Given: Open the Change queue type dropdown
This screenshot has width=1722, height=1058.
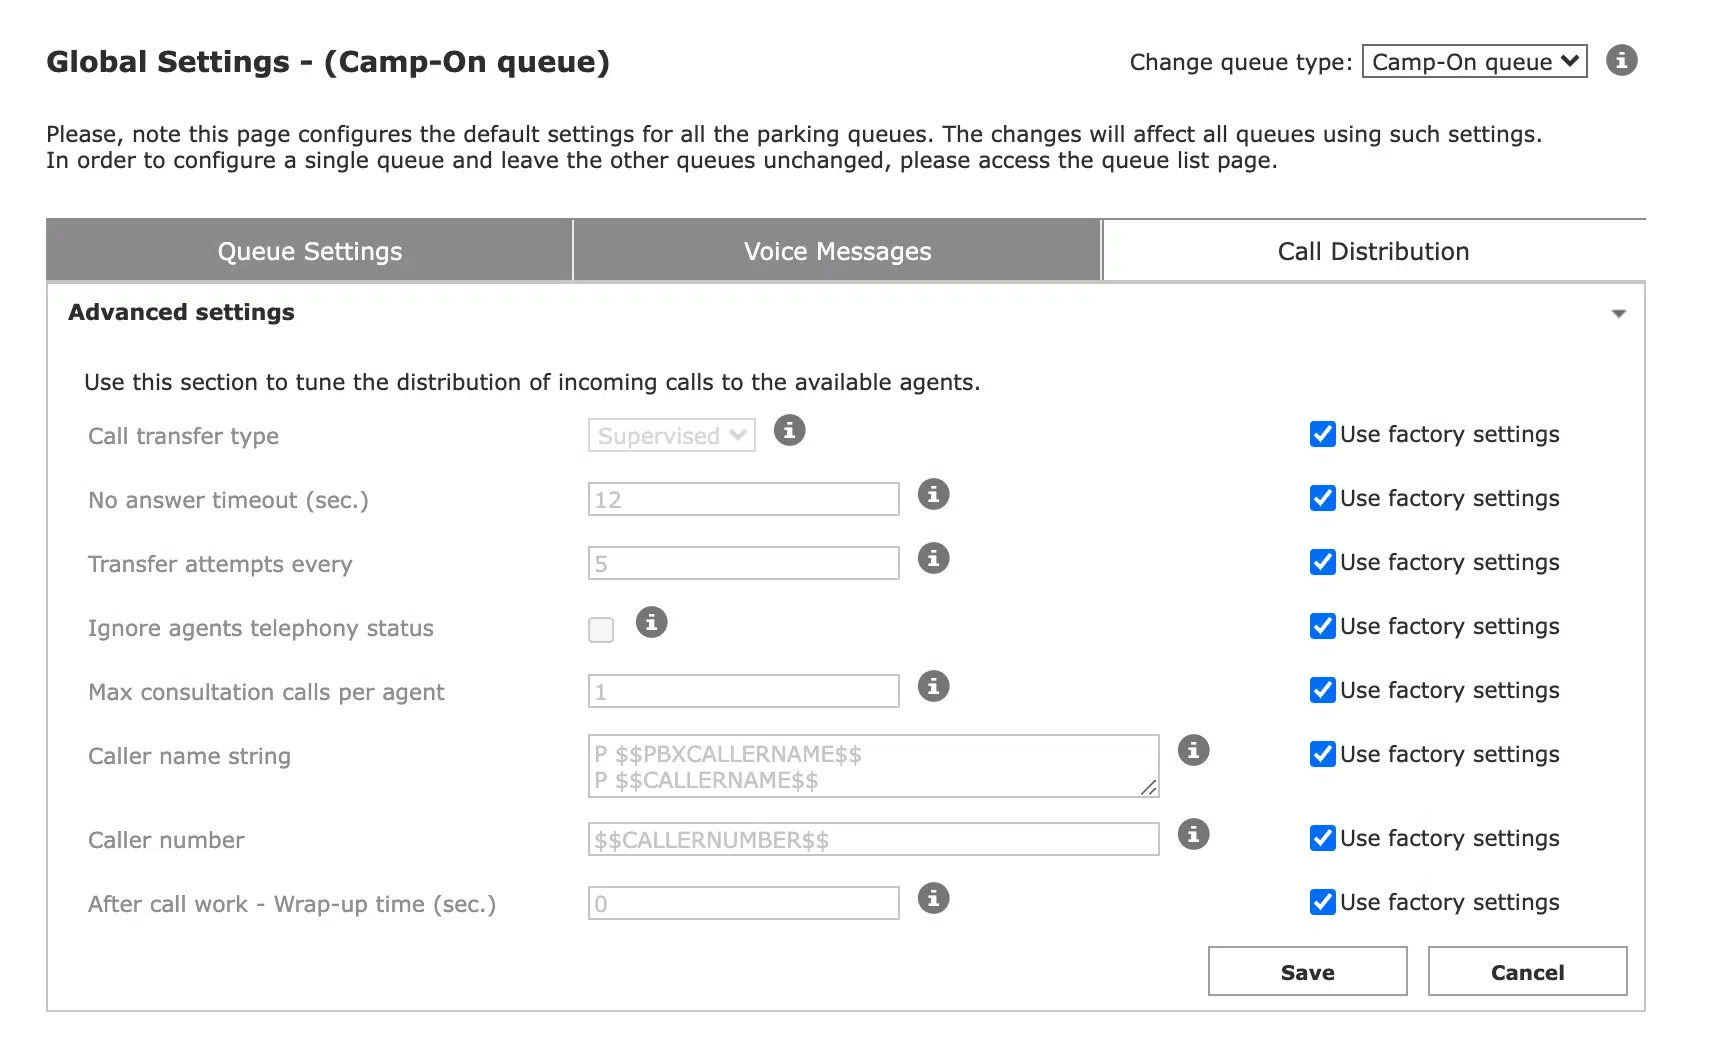Looking at the screenshot, I should pos(1474,62).
